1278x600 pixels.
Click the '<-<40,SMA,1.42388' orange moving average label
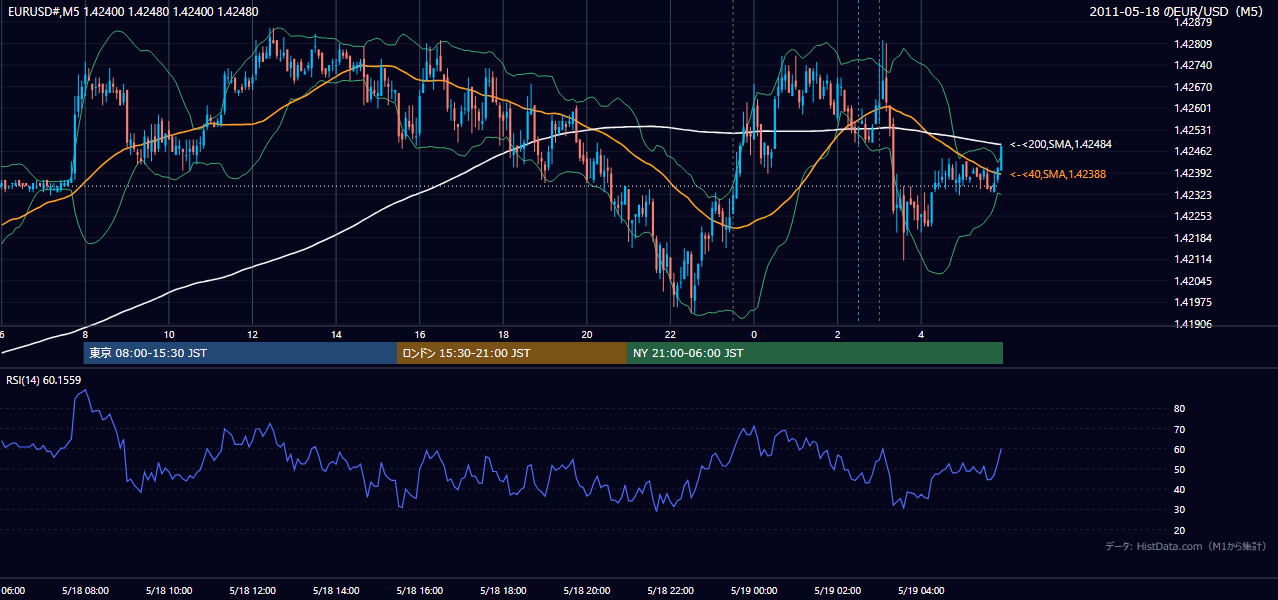point(1057,174)
